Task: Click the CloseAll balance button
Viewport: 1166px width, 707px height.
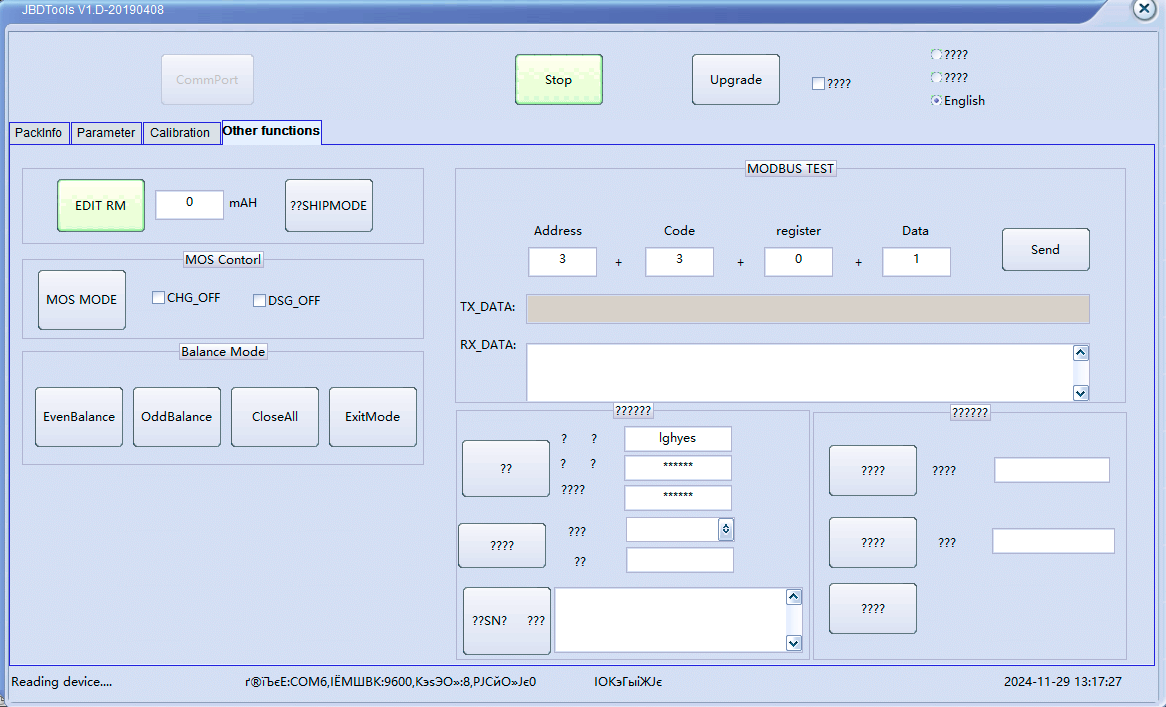Action: [x=275, y=416]
